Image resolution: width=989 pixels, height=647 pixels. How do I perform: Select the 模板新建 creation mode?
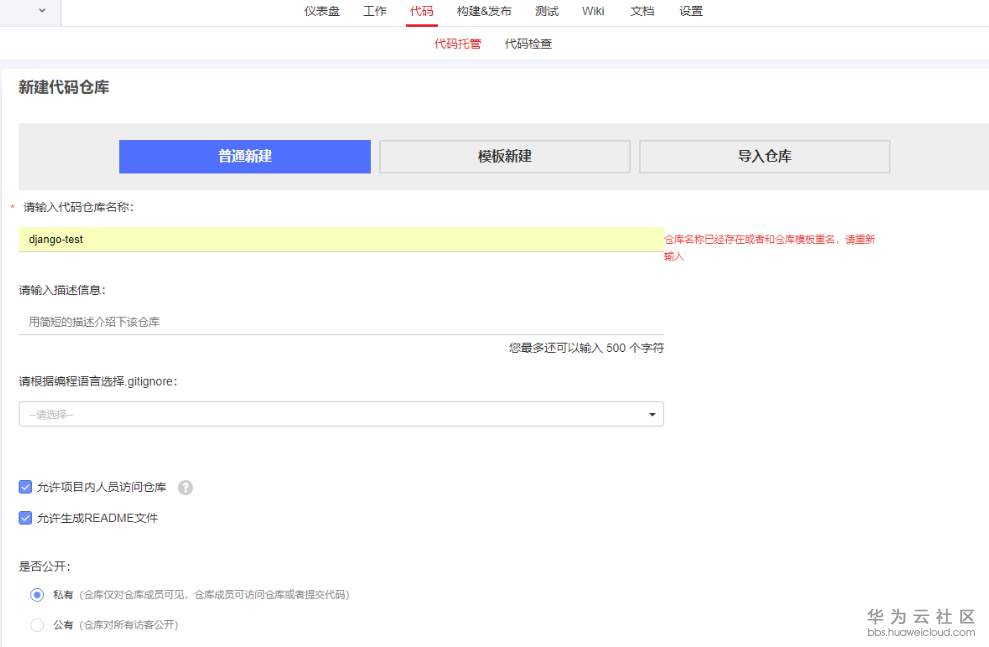tap(503, 156)
